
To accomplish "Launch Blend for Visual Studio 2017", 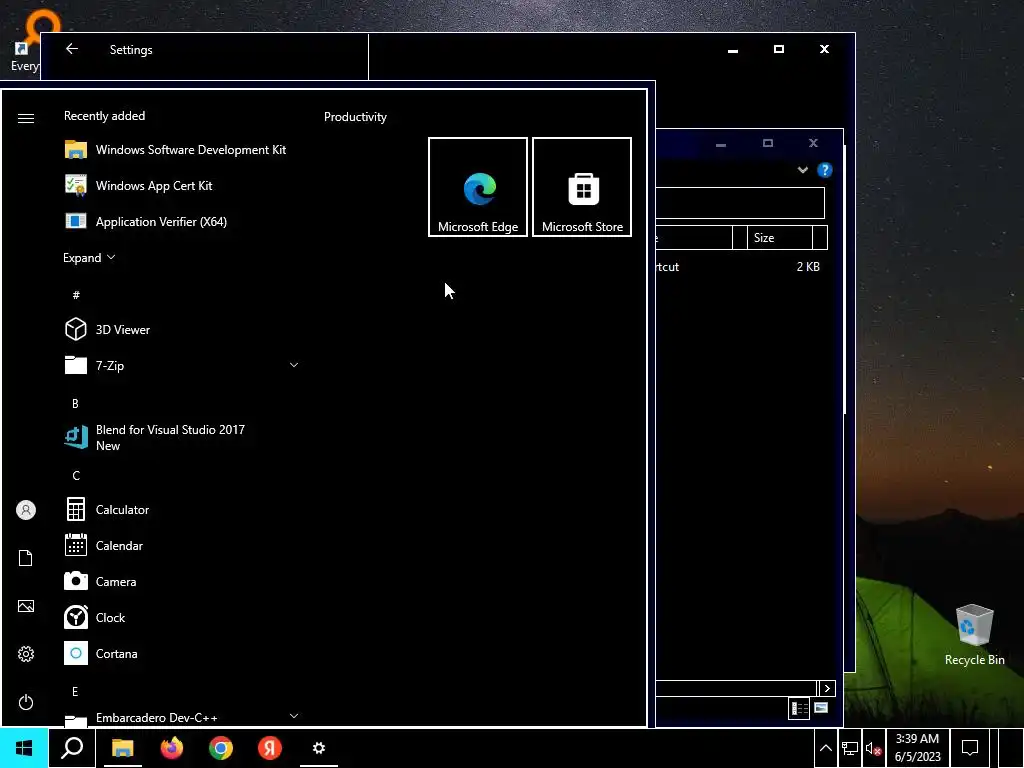I will point(182,438).
